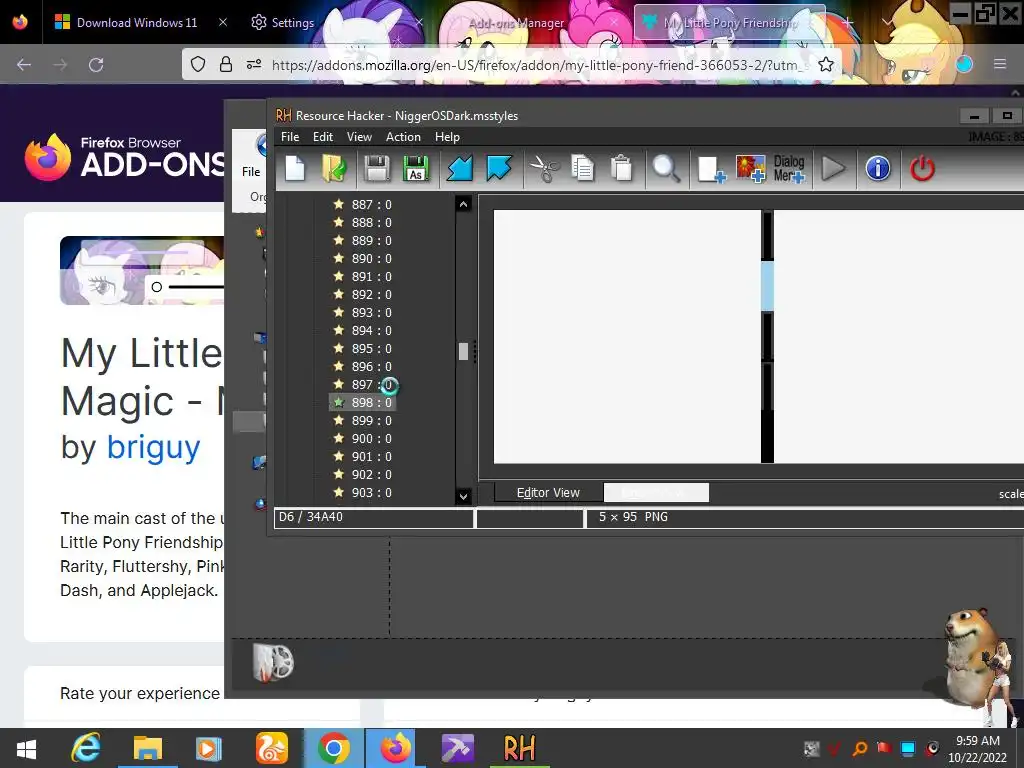This screenshot has width=1024, height=768.
Task: Click the red power exit icon
Action: click(922, 168)
